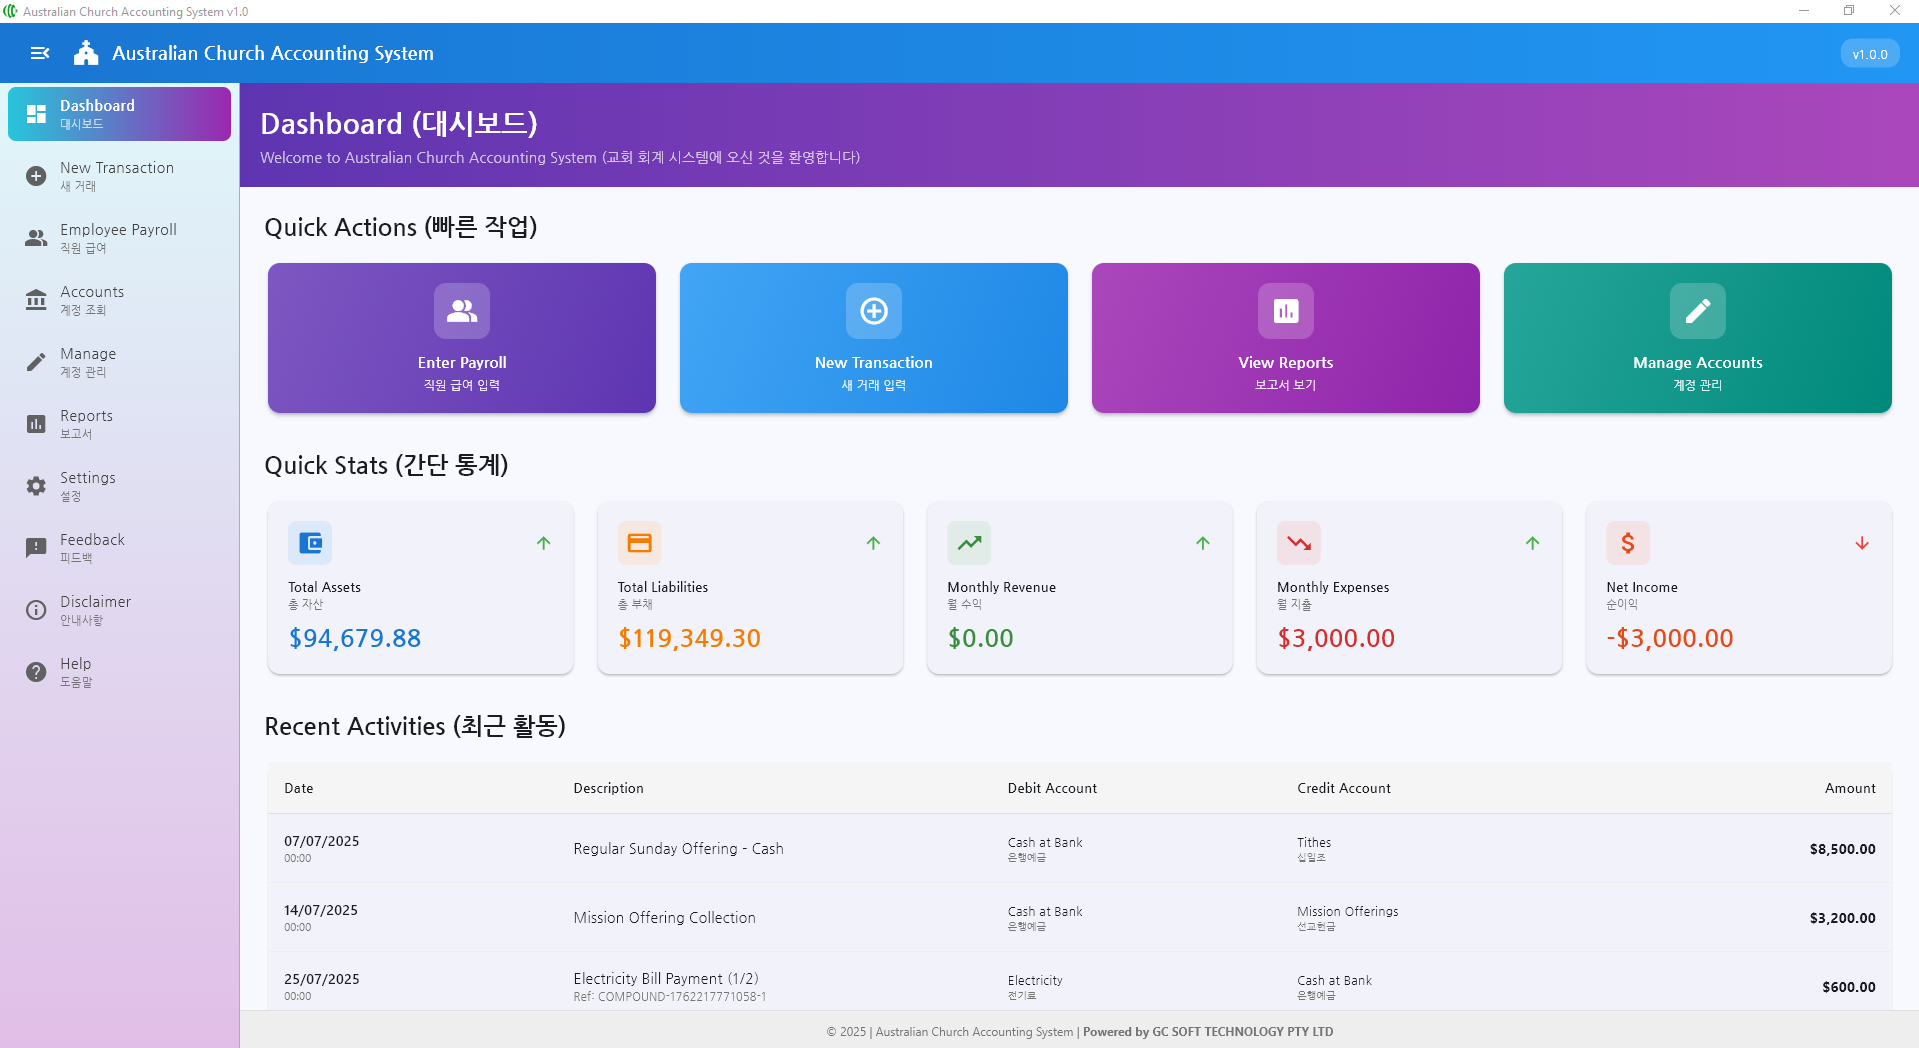This screenshot has width=1919, height=1048.
Task: Click the Feedback chat bubble icon
Action: pyautogui.click(x=36, y=548)
